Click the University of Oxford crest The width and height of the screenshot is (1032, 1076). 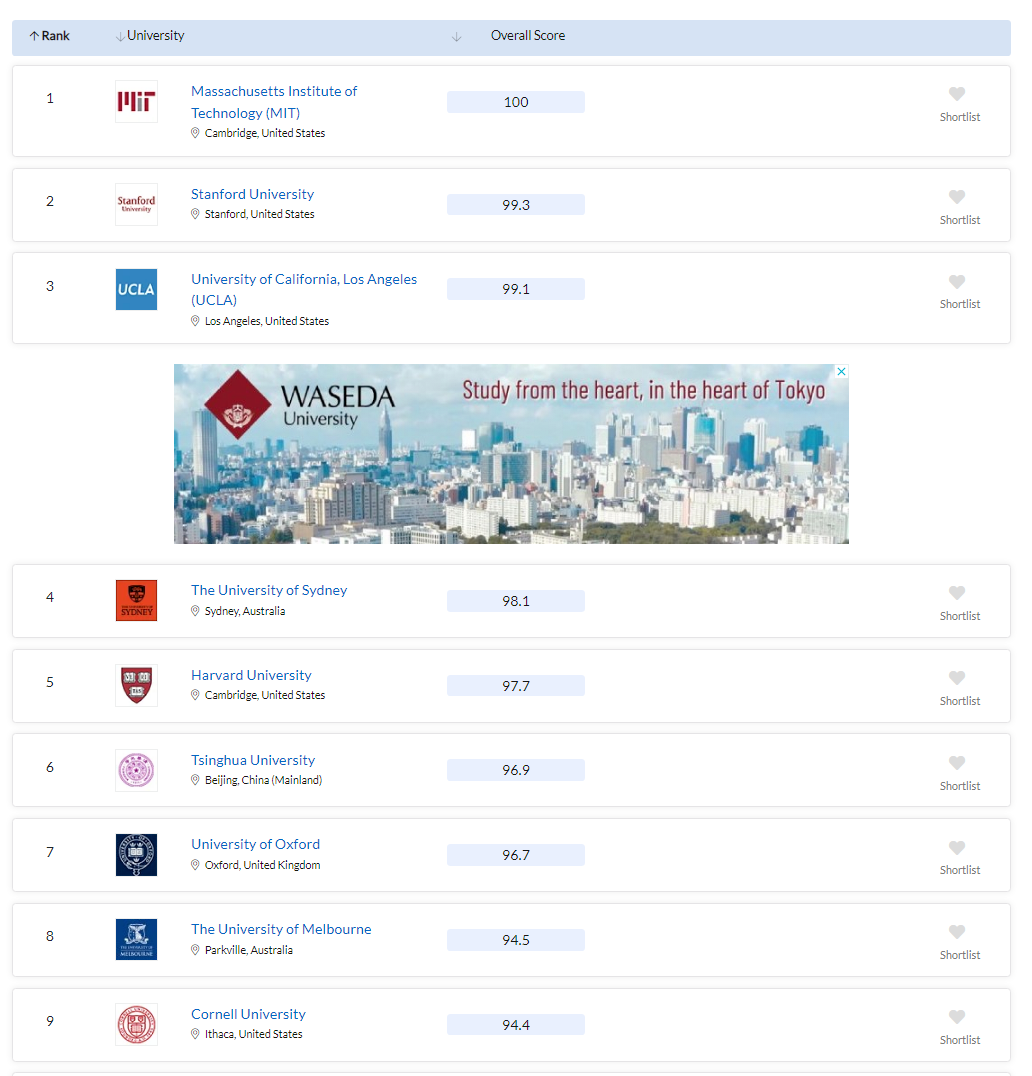coord(136,855)
